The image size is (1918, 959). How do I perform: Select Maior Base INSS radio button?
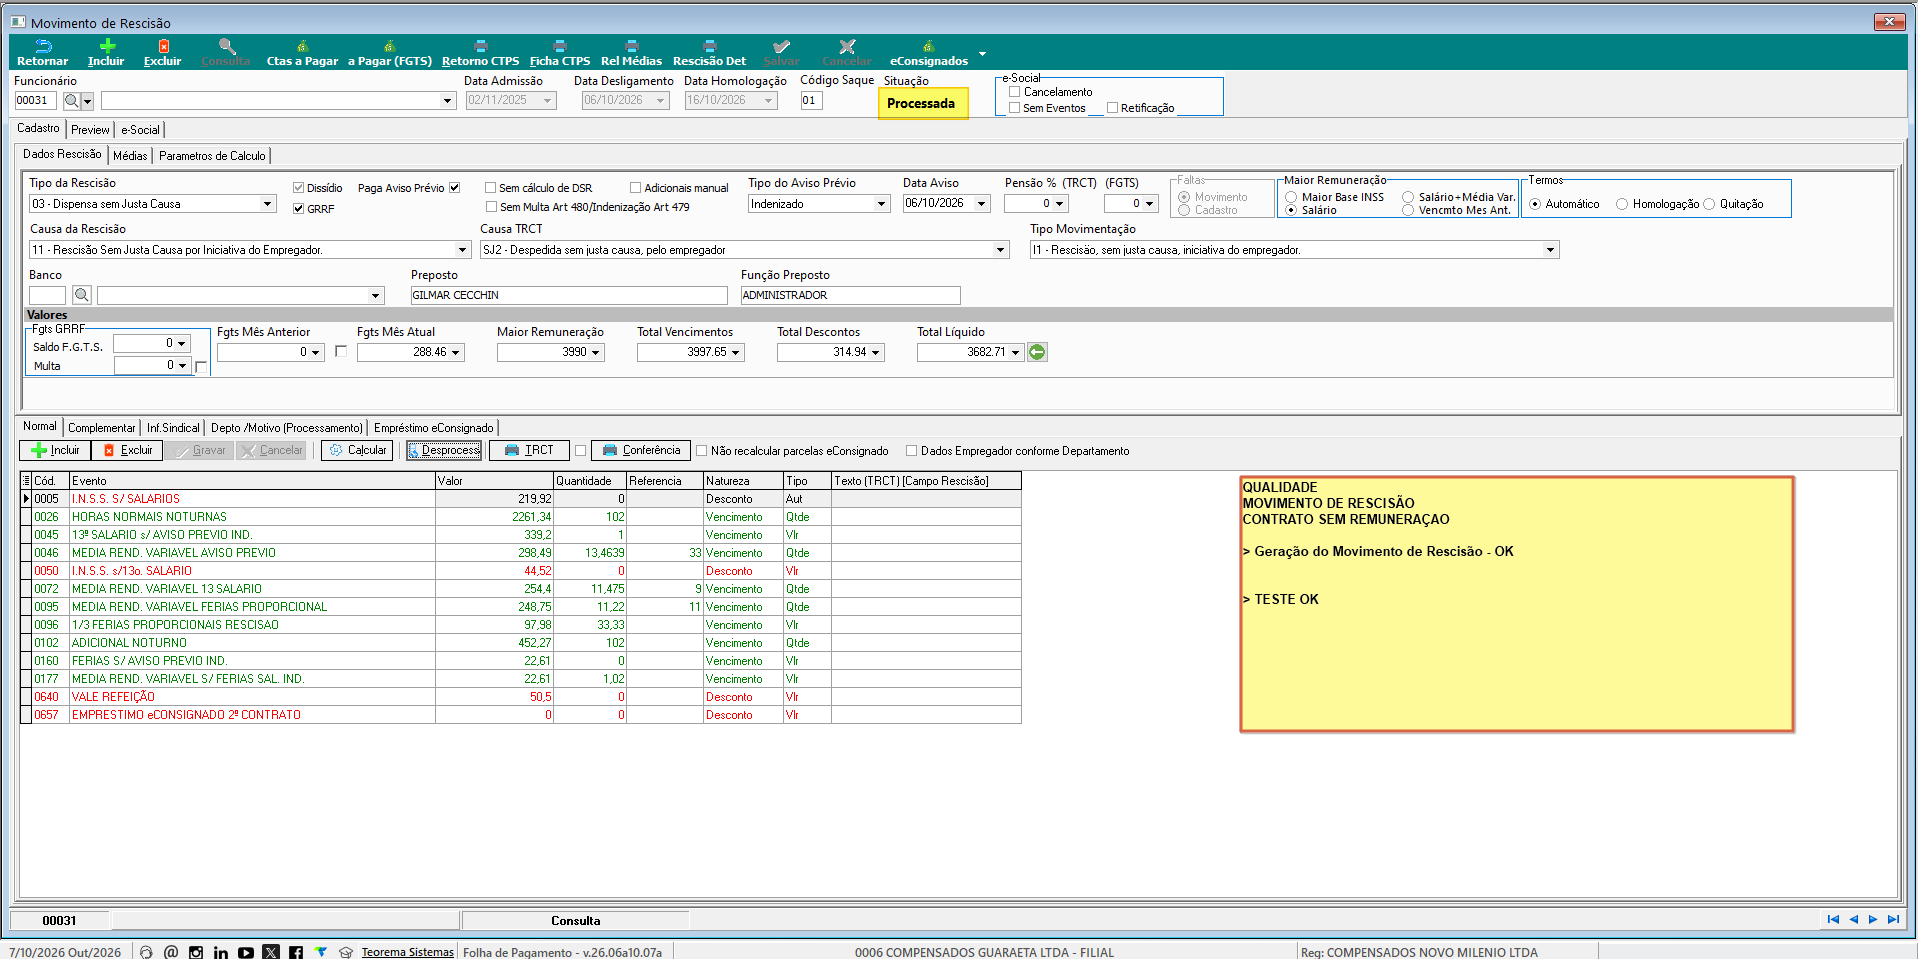click(1291, 197)
